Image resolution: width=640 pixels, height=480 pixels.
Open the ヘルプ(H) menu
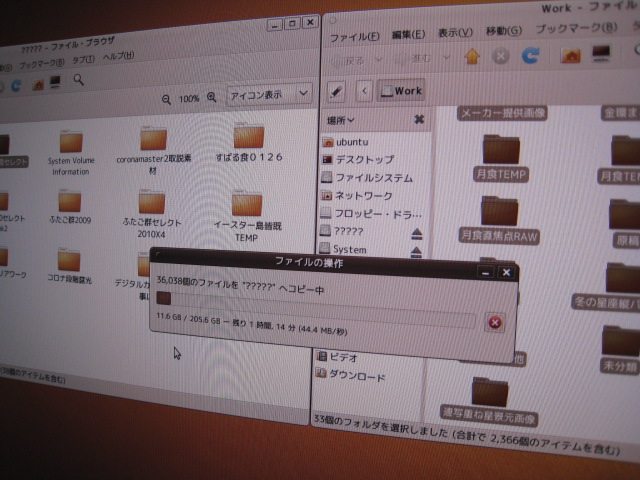[118, 56]
